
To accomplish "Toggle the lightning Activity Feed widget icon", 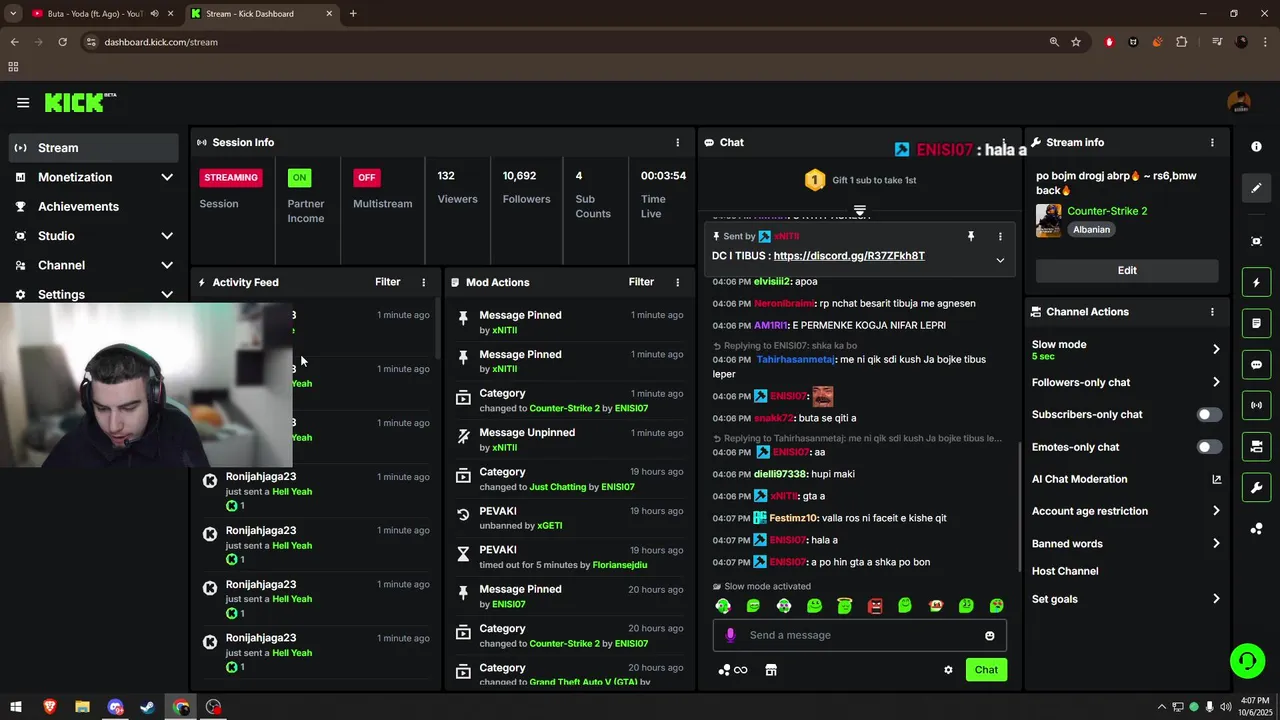I will tap(1256, 283).
